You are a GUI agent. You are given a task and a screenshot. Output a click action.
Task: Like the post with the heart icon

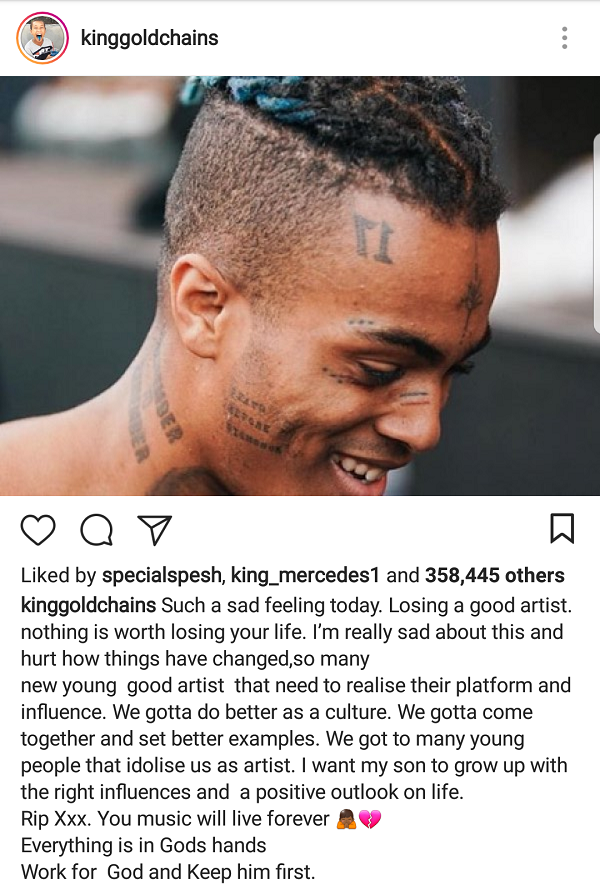coord(38,530)
